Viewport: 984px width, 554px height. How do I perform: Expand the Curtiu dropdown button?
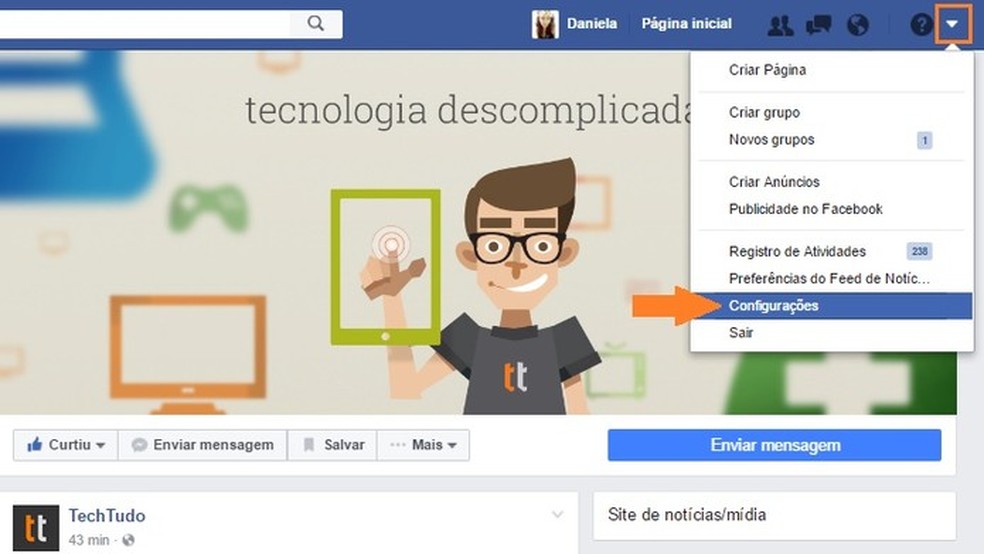click(x=65, y=445)
